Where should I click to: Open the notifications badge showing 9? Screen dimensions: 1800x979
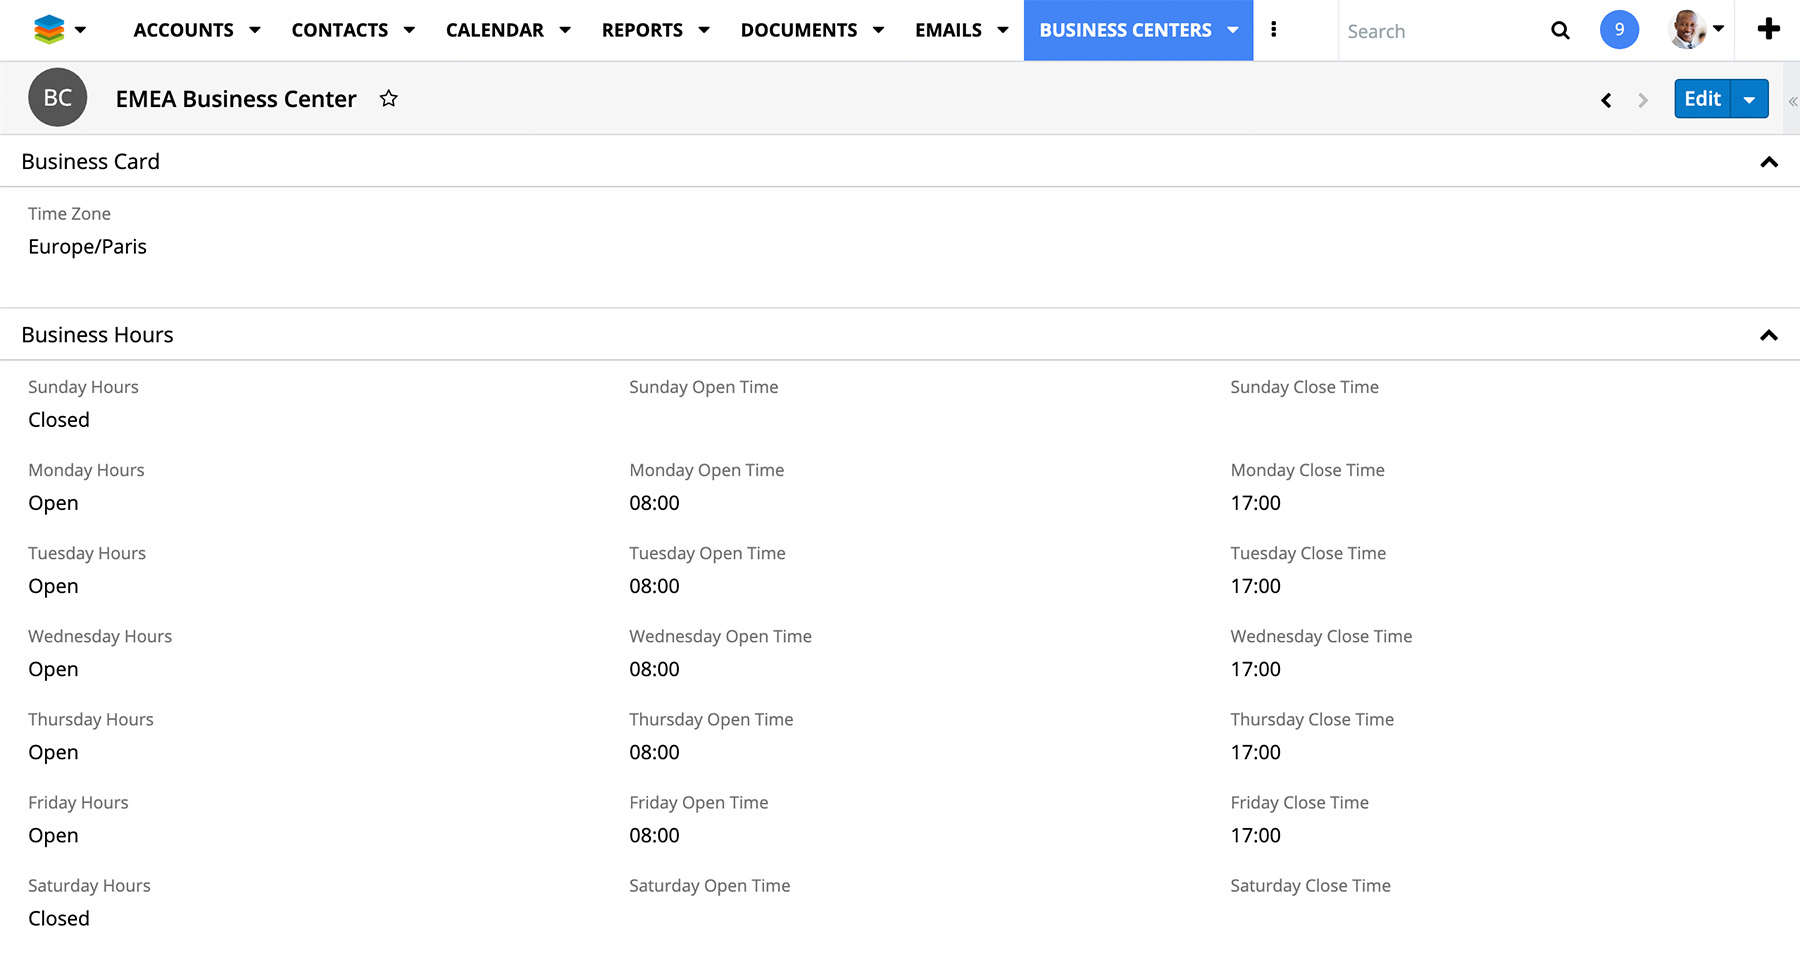[1619, 30]
